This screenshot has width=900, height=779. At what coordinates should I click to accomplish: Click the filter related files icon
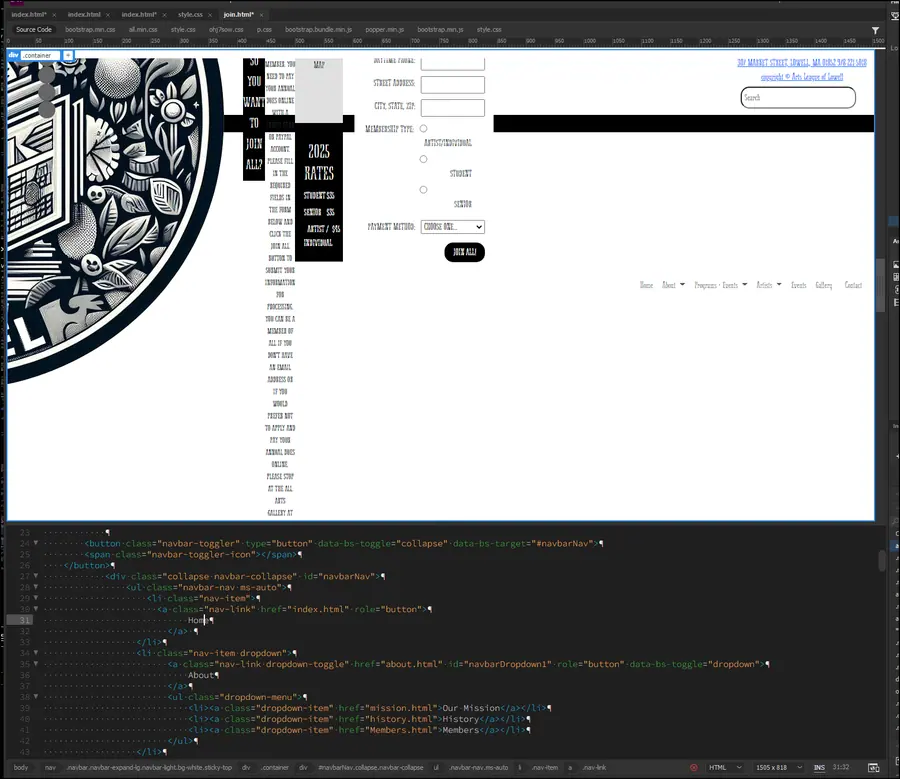pyautogui.click(x=875, y=30)
